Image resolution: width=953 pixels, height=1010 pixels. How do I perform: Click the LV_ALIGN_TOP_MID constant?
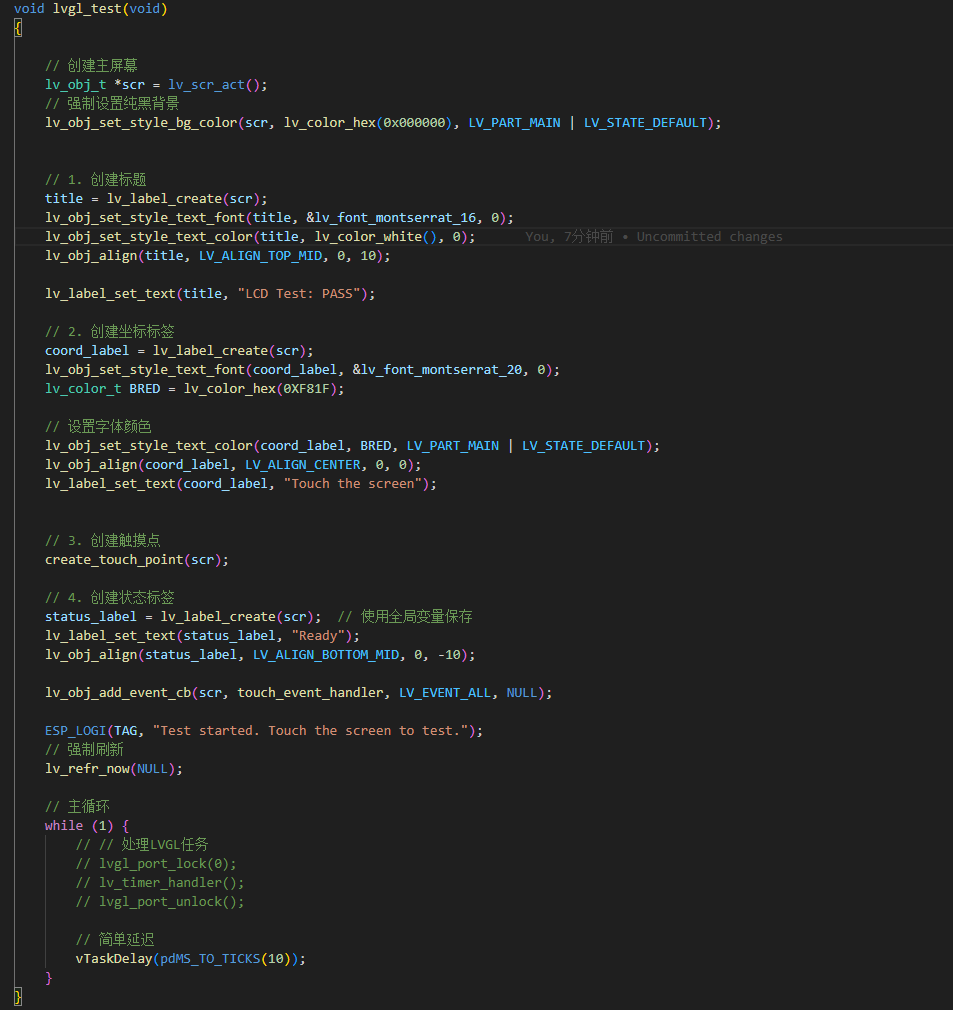(x=260, y=256)
